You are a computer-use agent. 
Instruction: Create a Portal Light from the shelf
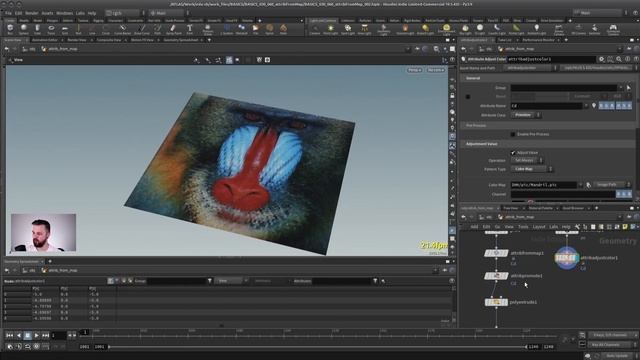(516, 29)
